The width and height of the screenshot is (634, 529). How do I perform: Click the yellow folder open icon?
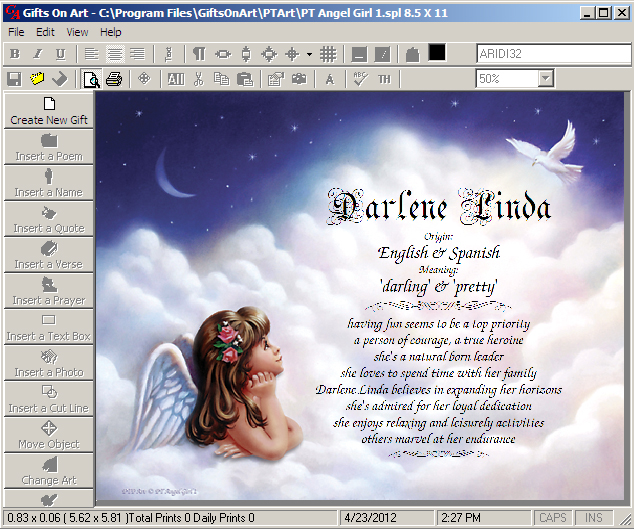[x=37, y=79]
